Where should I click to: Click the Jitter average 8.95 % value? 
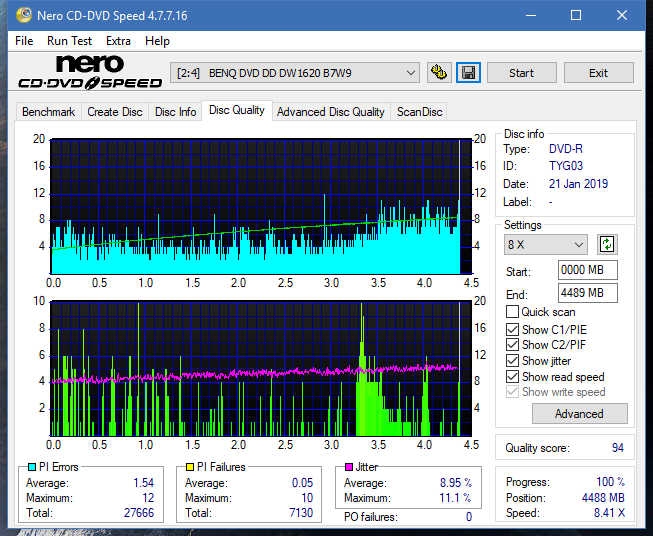point(456,483)
